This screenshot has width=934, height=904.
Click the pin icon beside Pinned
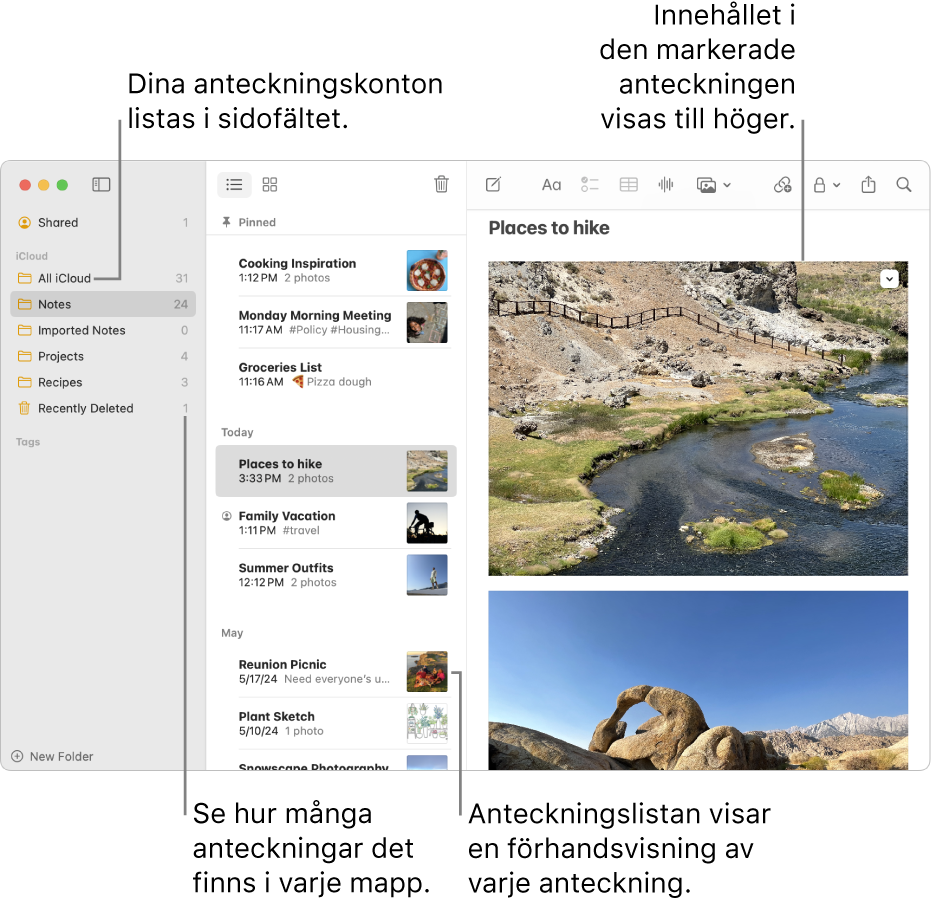[226, 222]
